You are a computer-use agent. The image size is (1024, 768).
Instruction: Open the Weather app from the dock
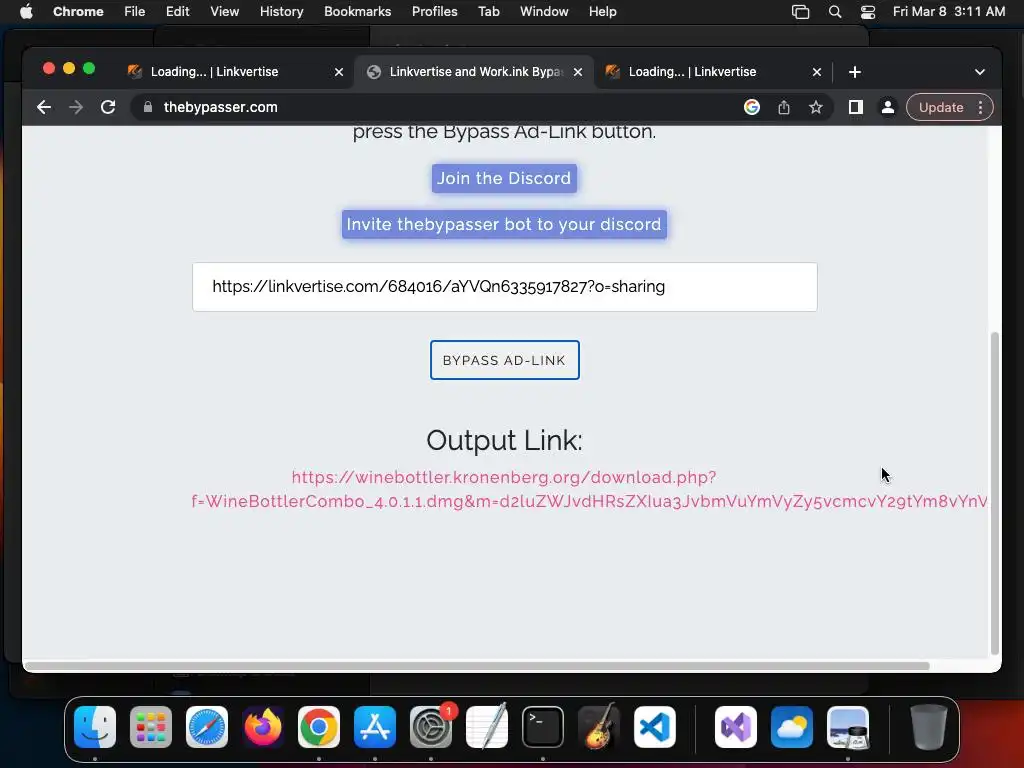pyautogui.click(x=792, y=727)
